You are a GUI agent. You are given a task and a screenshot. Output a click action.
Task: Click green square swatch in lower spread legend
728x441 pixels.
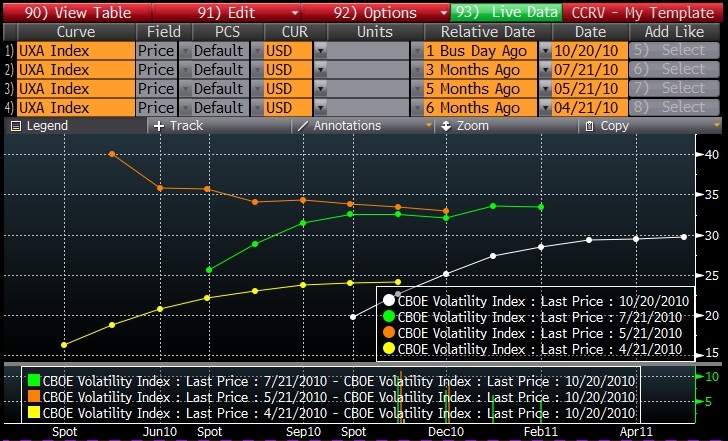[34, 381]
